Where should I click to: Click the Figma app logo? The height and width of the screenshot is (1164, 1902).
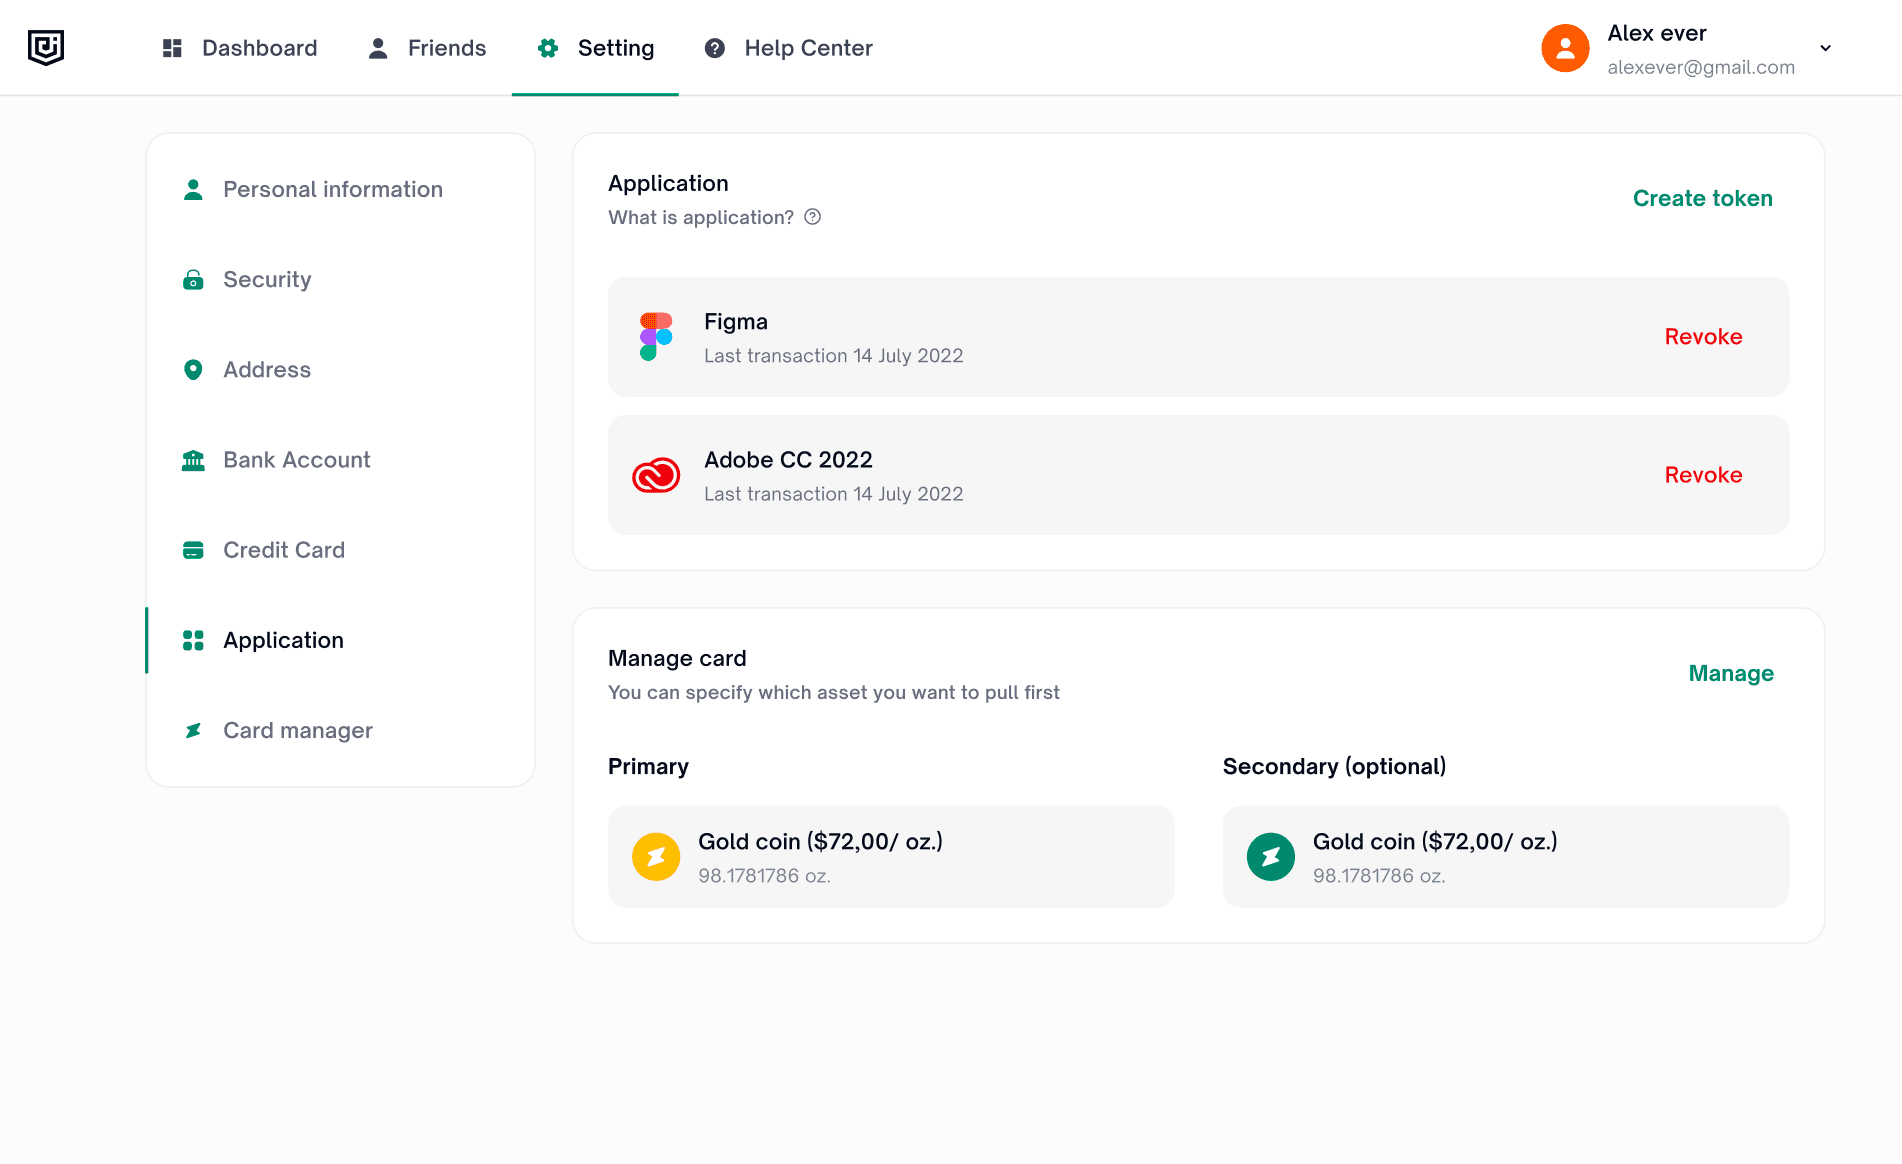pos(656,337)
